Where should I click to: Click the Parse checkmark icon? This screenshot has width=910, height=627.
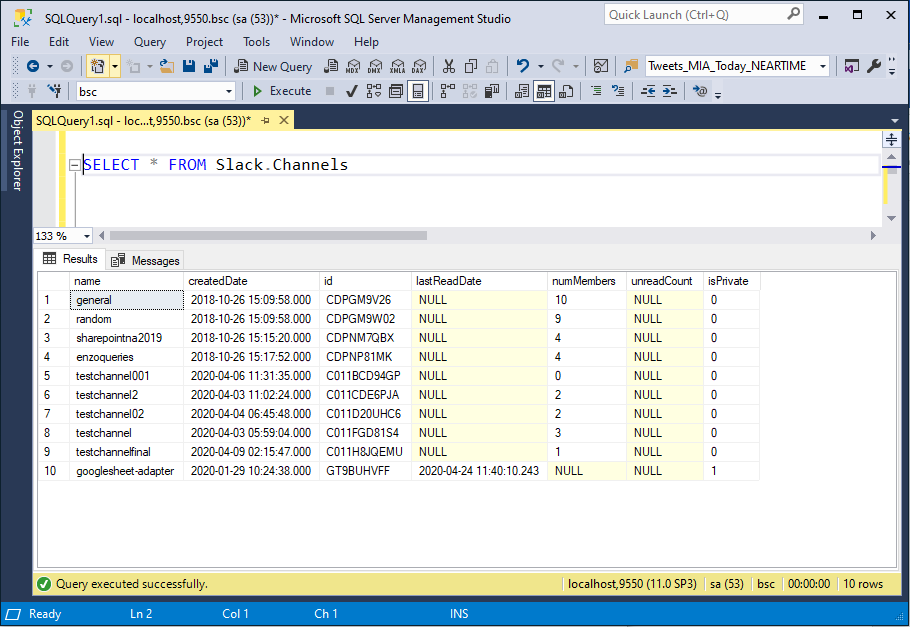pyautogui.click(x=352, y=91)
